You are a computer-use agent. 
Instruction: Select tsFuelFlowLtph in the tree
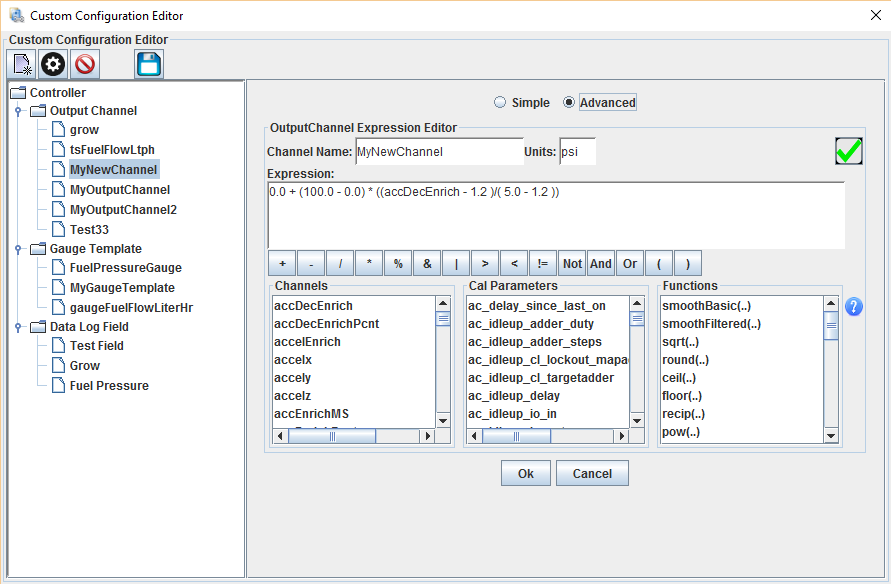[111, 150]
